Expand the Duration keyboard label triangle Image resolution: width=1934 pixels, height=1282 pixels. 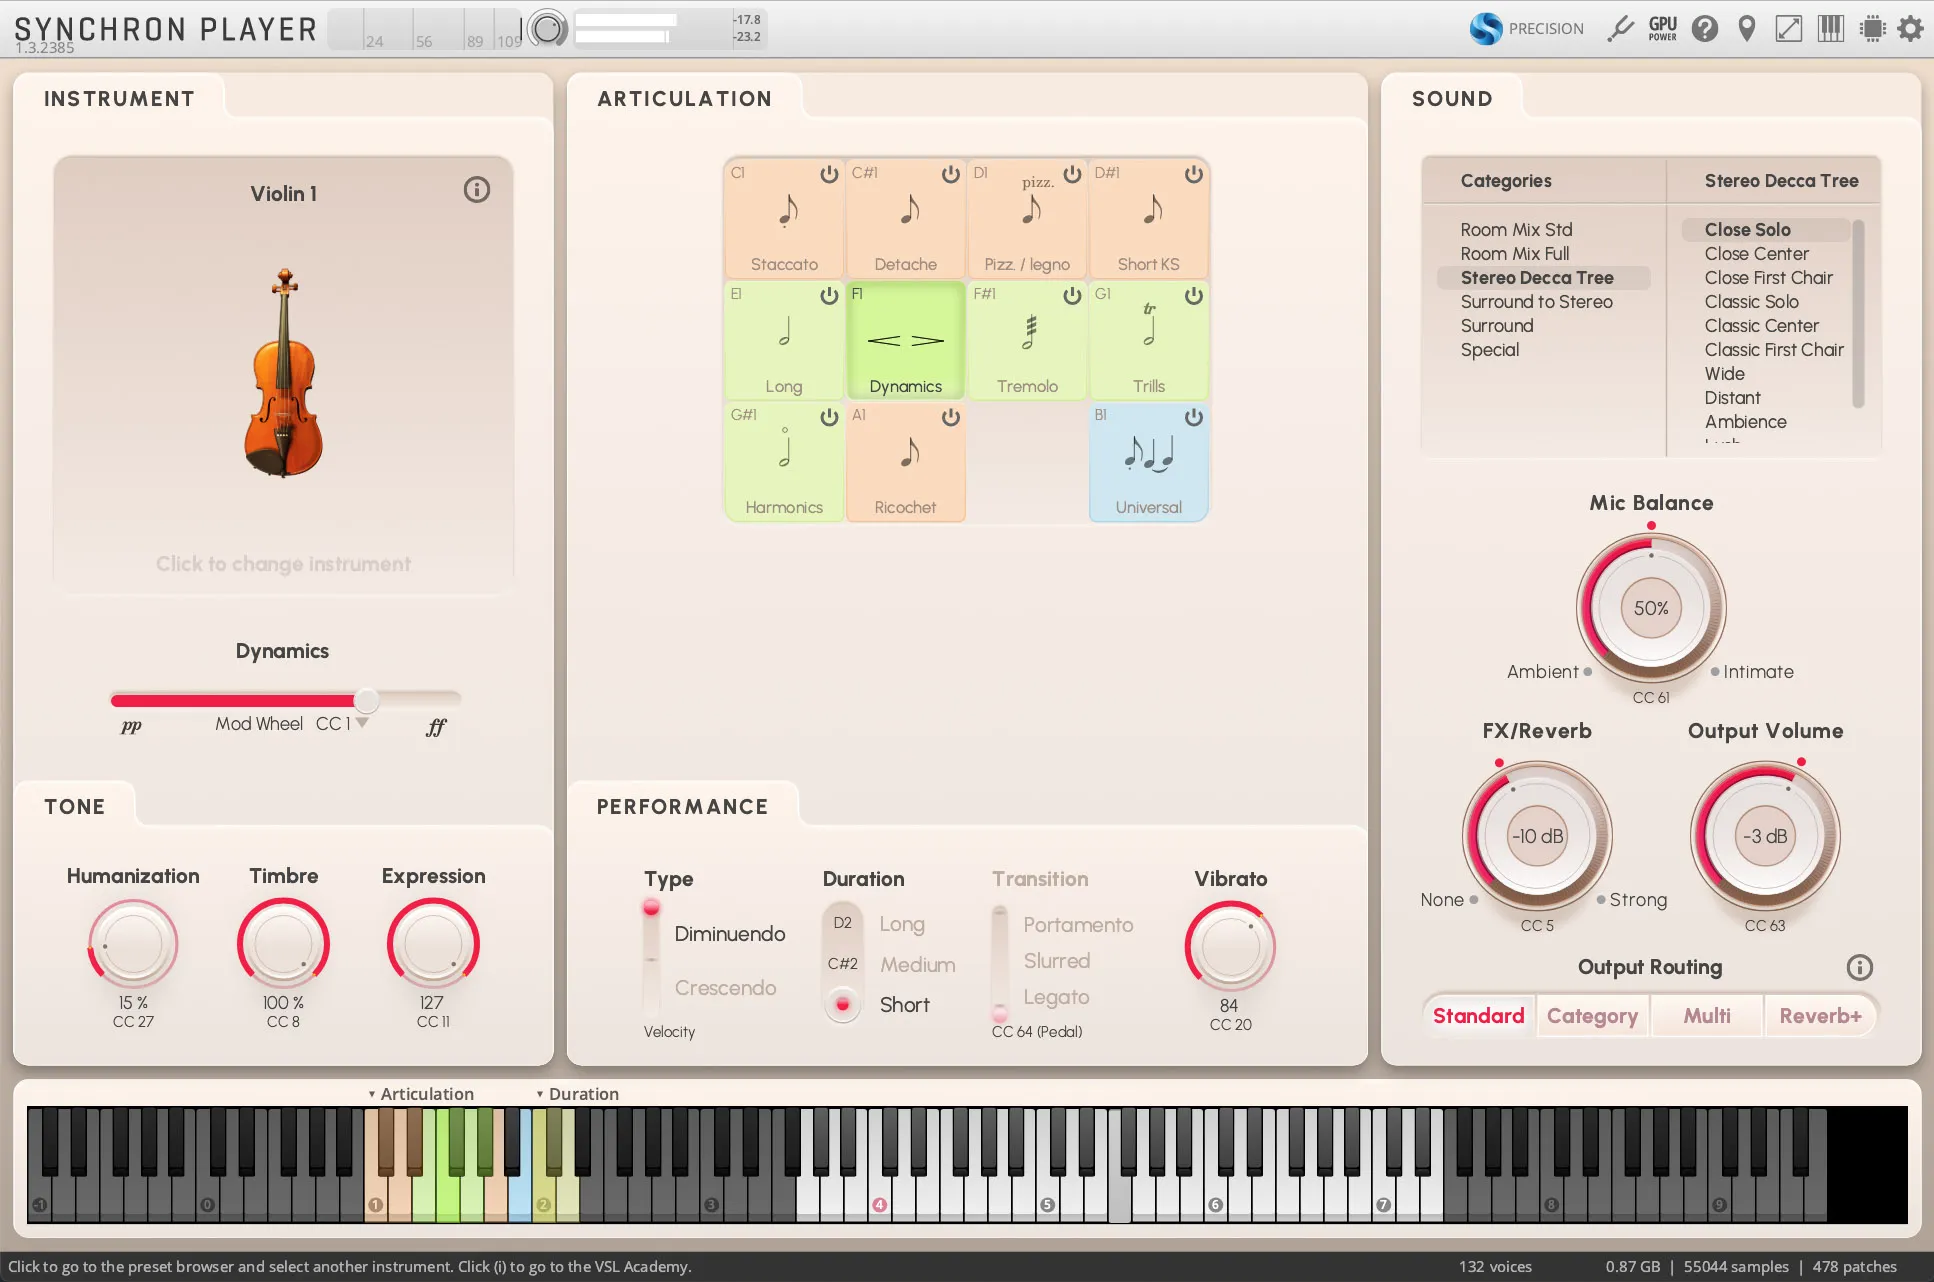point(540,1094)
